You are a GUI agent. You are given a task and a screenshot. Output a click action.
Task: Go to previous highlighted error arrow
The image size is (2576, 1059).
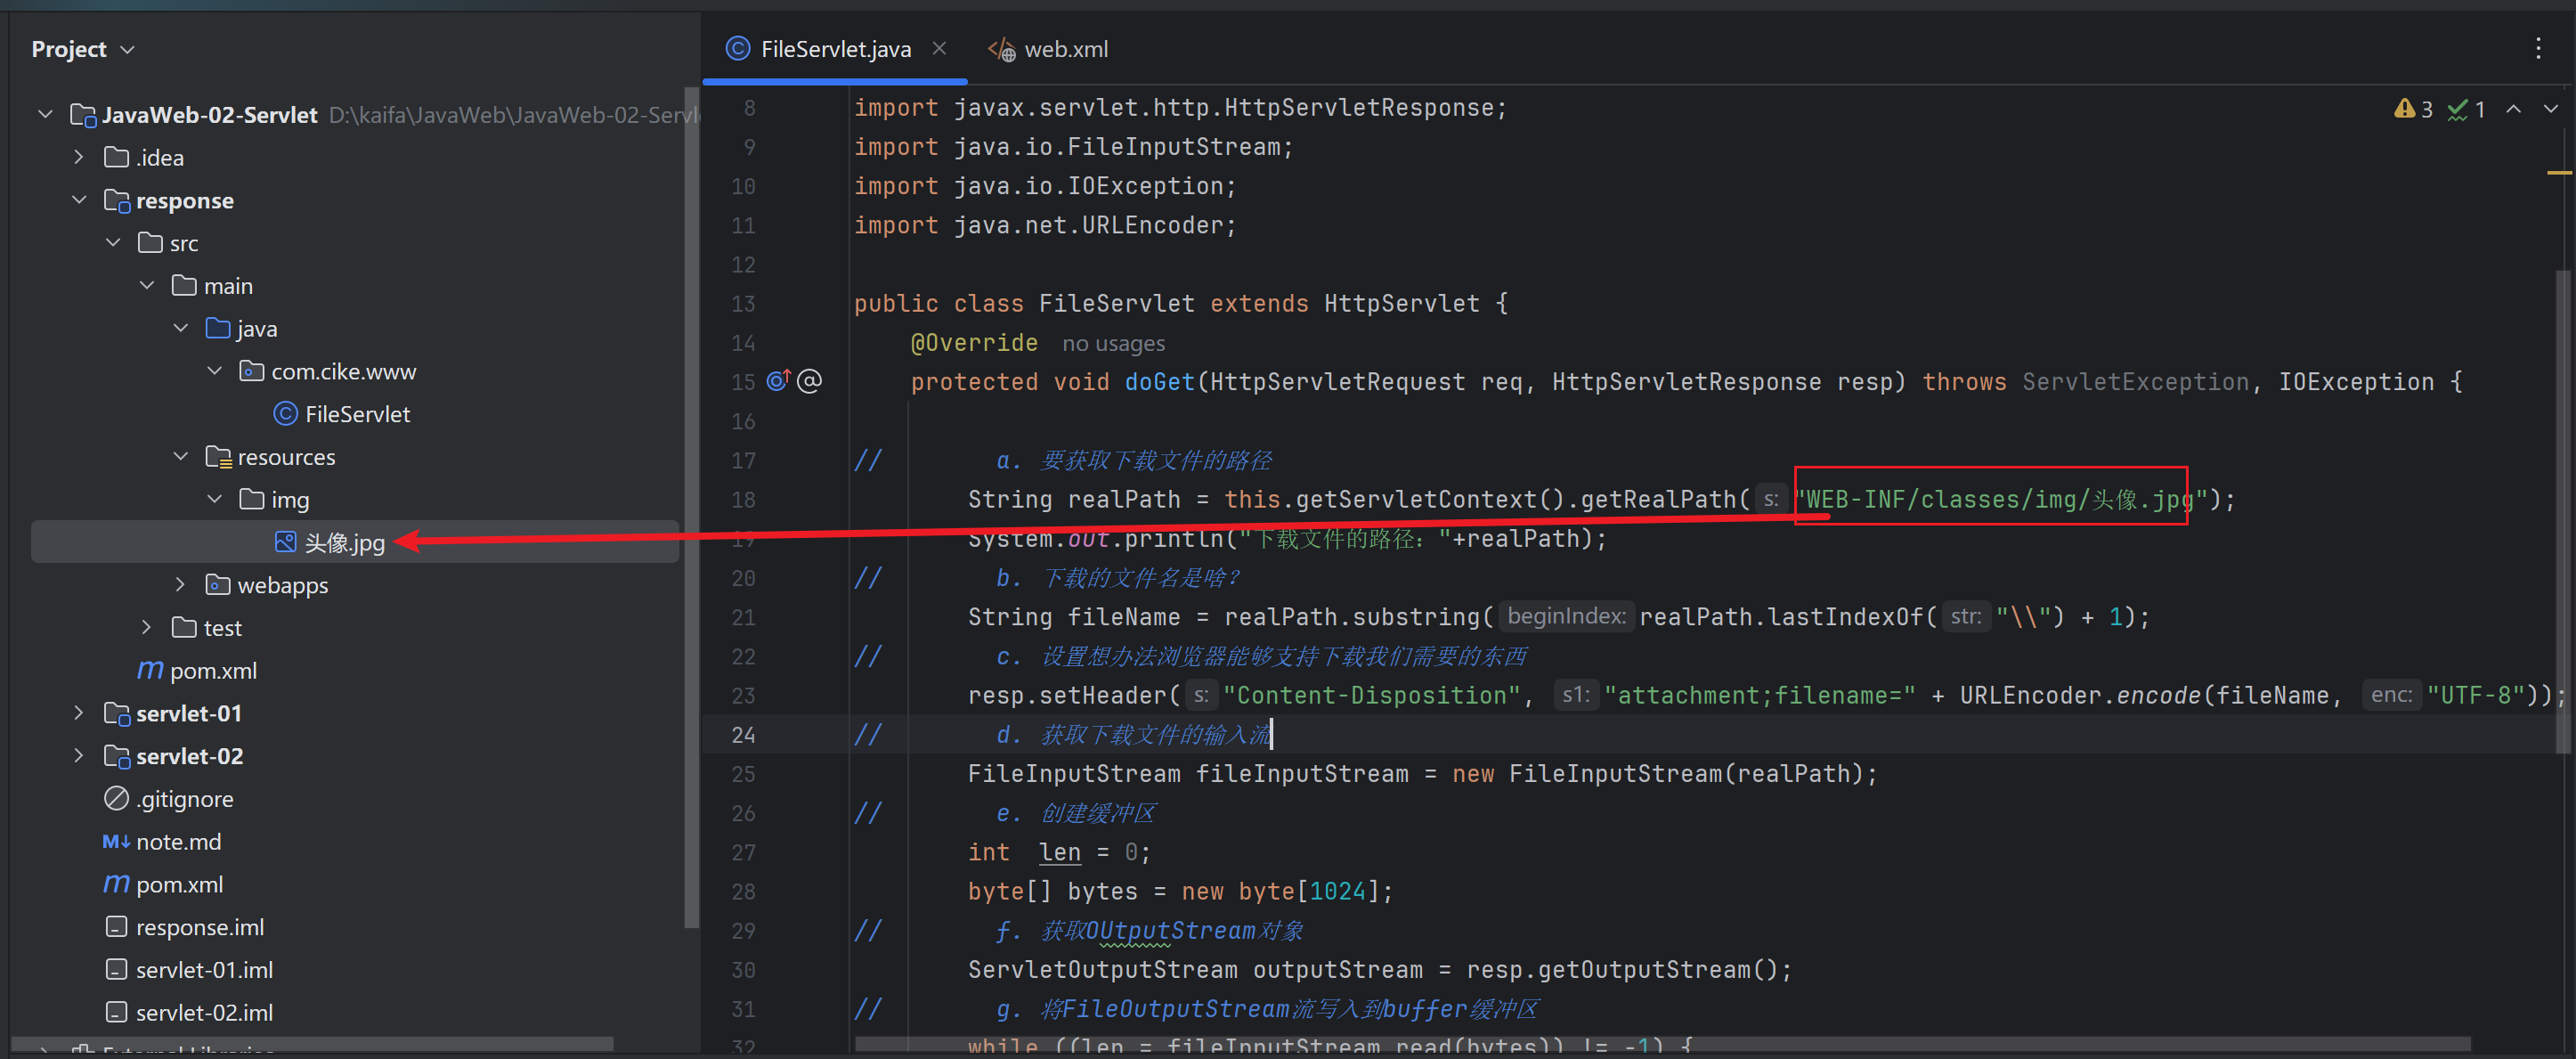tap(2513, 109)
